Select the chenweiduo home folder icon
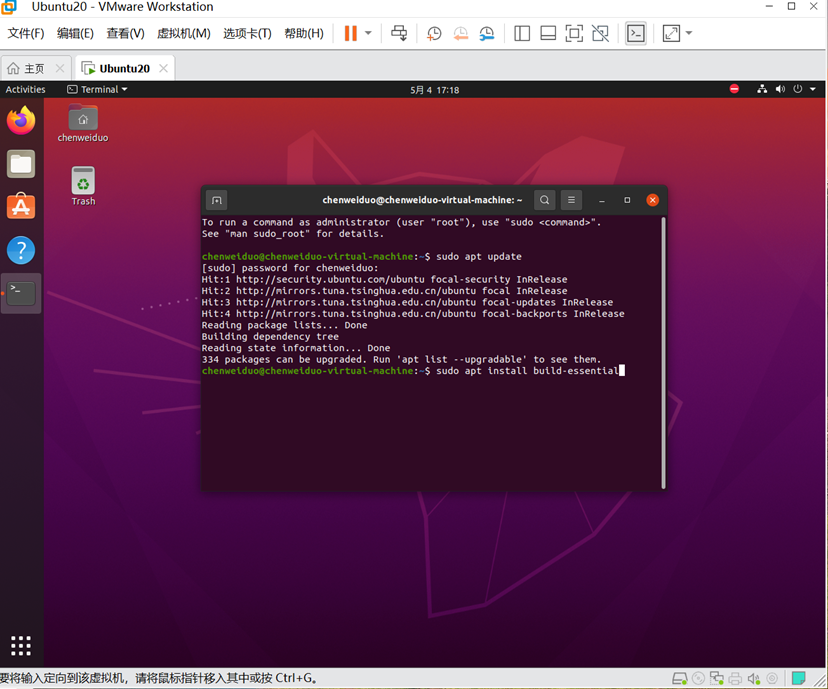The height and width of the screenshot is (689, 828). click(x=83, y=124)
